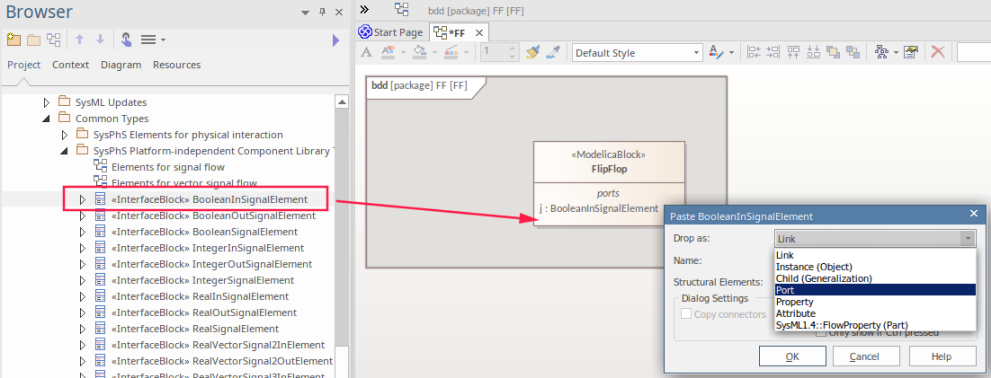Viewport: 991px width, 378px height.
Task: Click the paintbrush apply style icon
Action: [x=532, y=52]
